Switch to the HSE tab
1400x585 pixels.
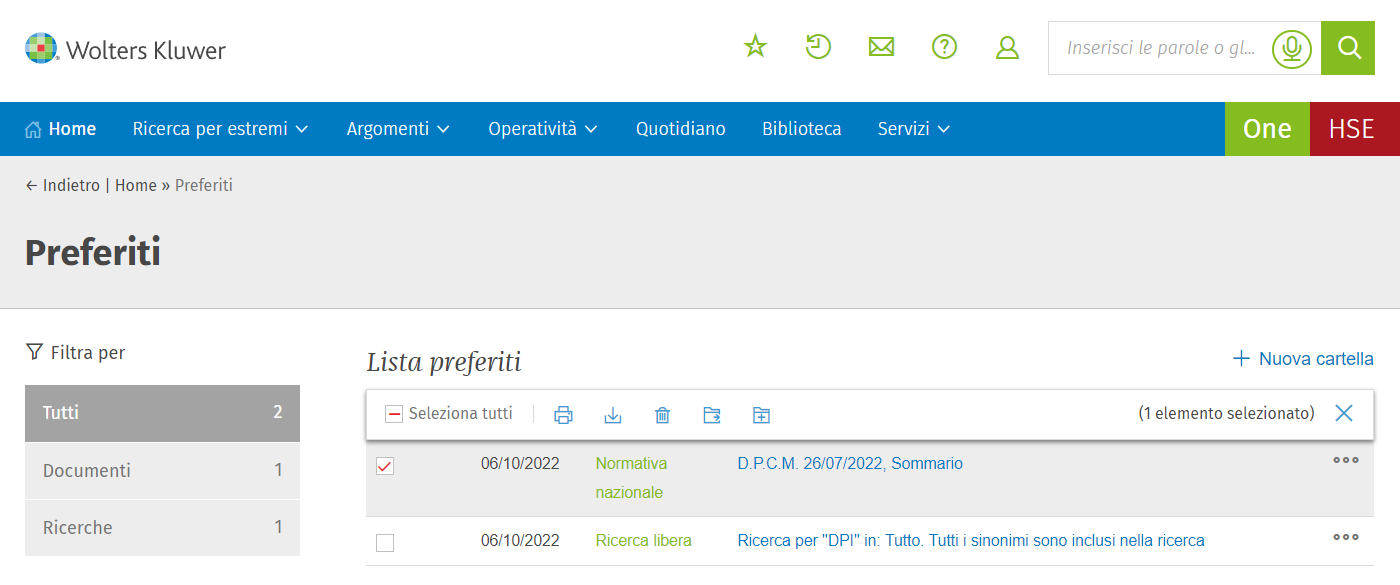click(x=1352, y=129)
